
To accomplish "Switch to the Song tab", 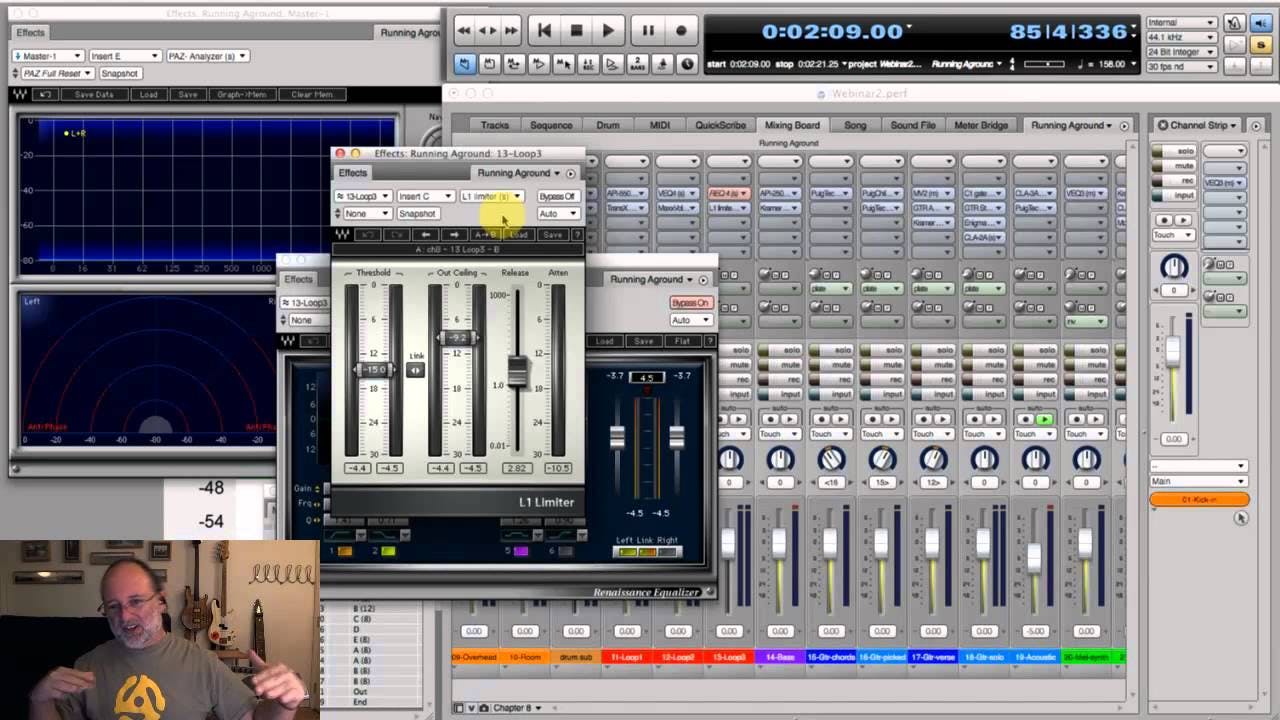I will click(x=855, y=125).
